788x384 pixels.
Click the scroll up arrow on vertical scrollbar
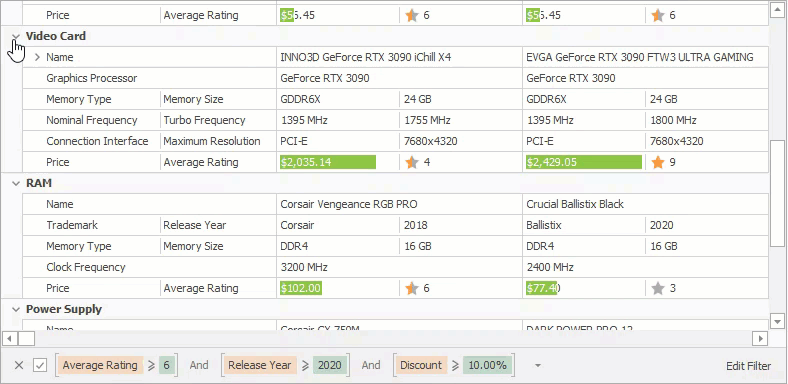(777, 7)
